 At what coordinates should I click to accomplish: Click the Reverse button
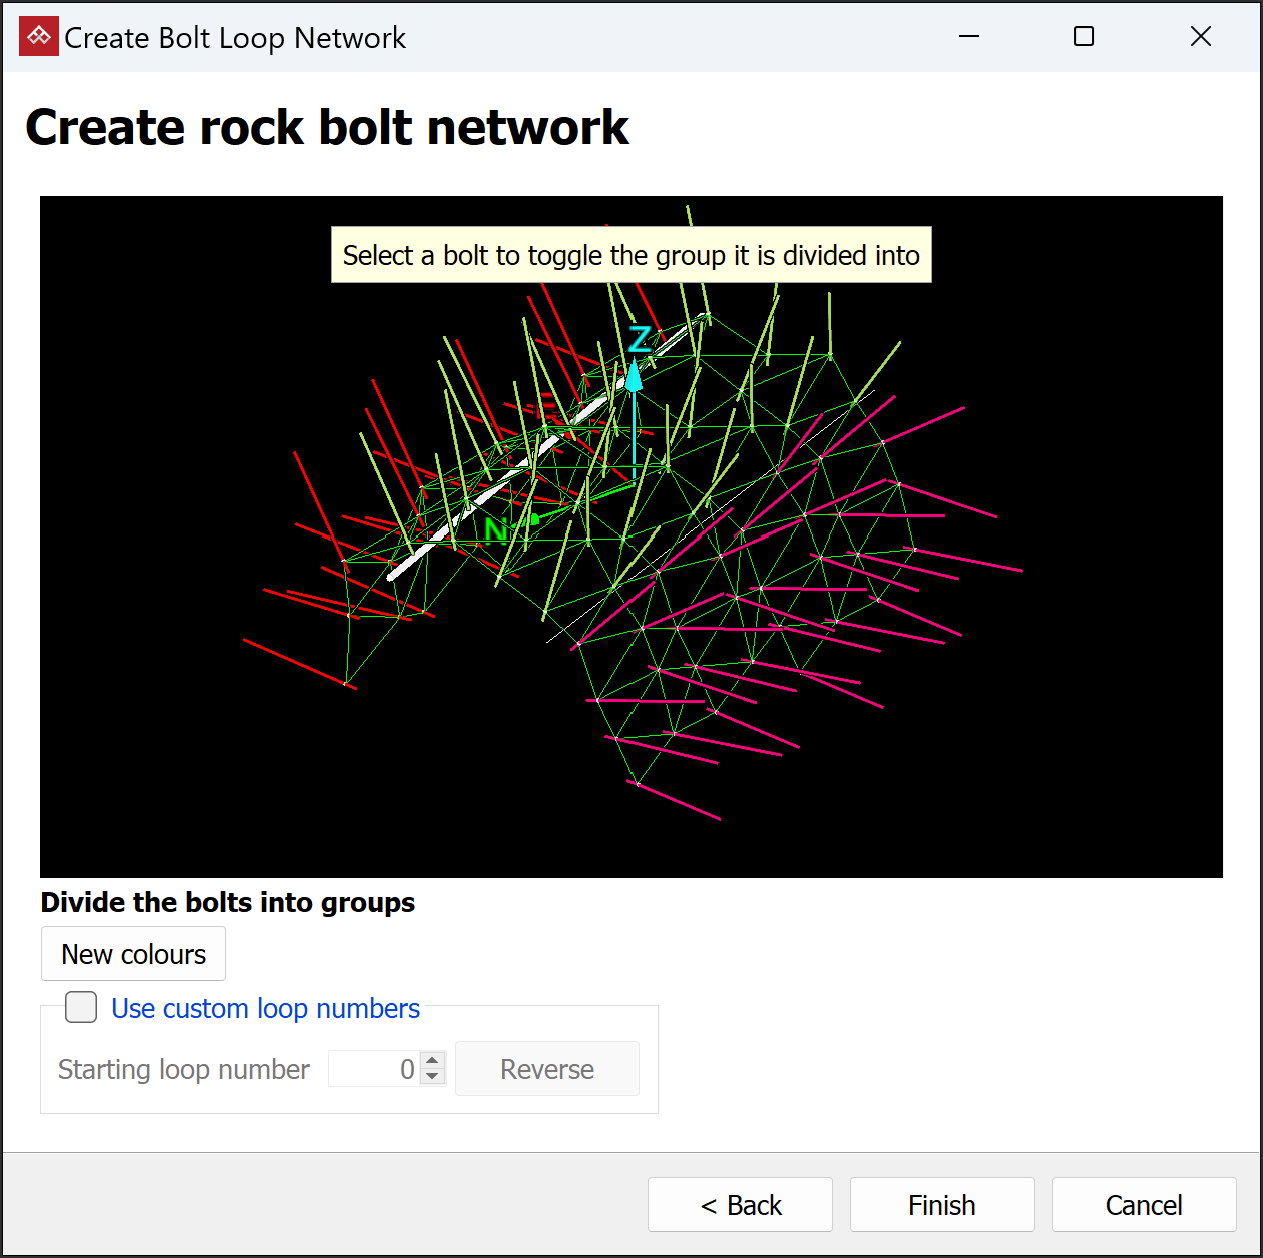(x=547, y=1069)
